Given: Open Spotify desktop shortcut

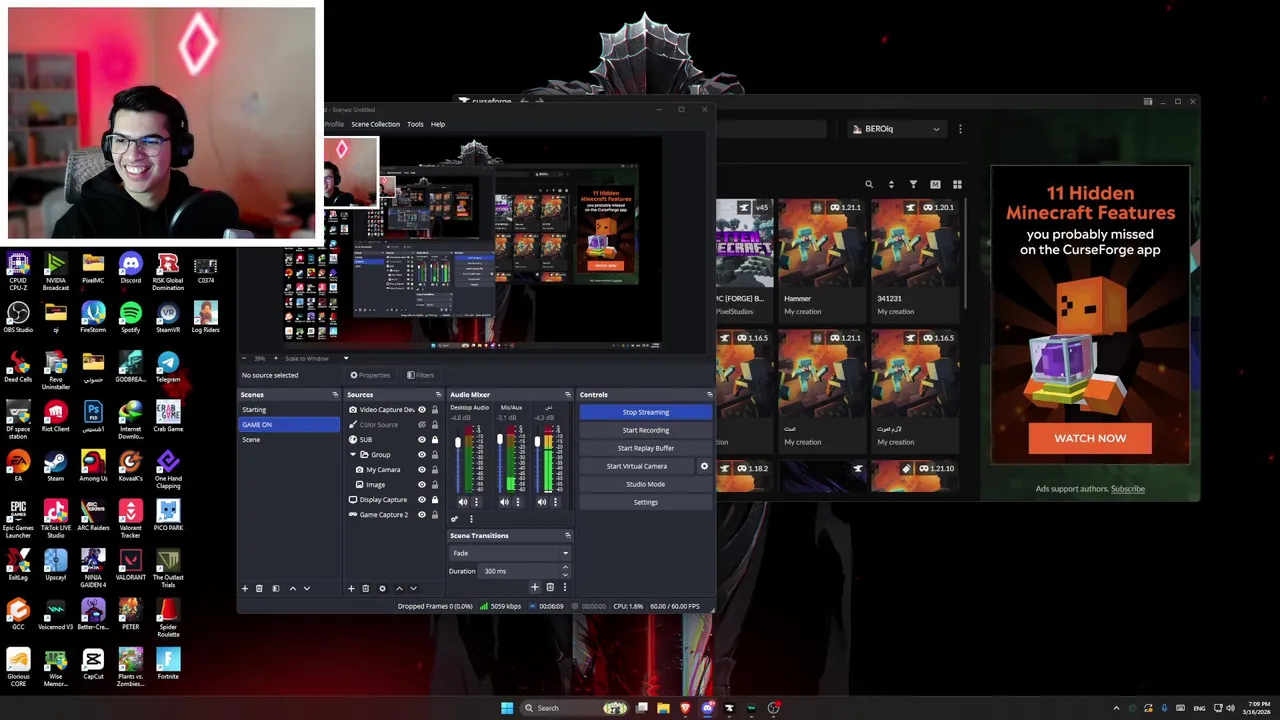Looking at the screenshot, I should tap(130, 319).
